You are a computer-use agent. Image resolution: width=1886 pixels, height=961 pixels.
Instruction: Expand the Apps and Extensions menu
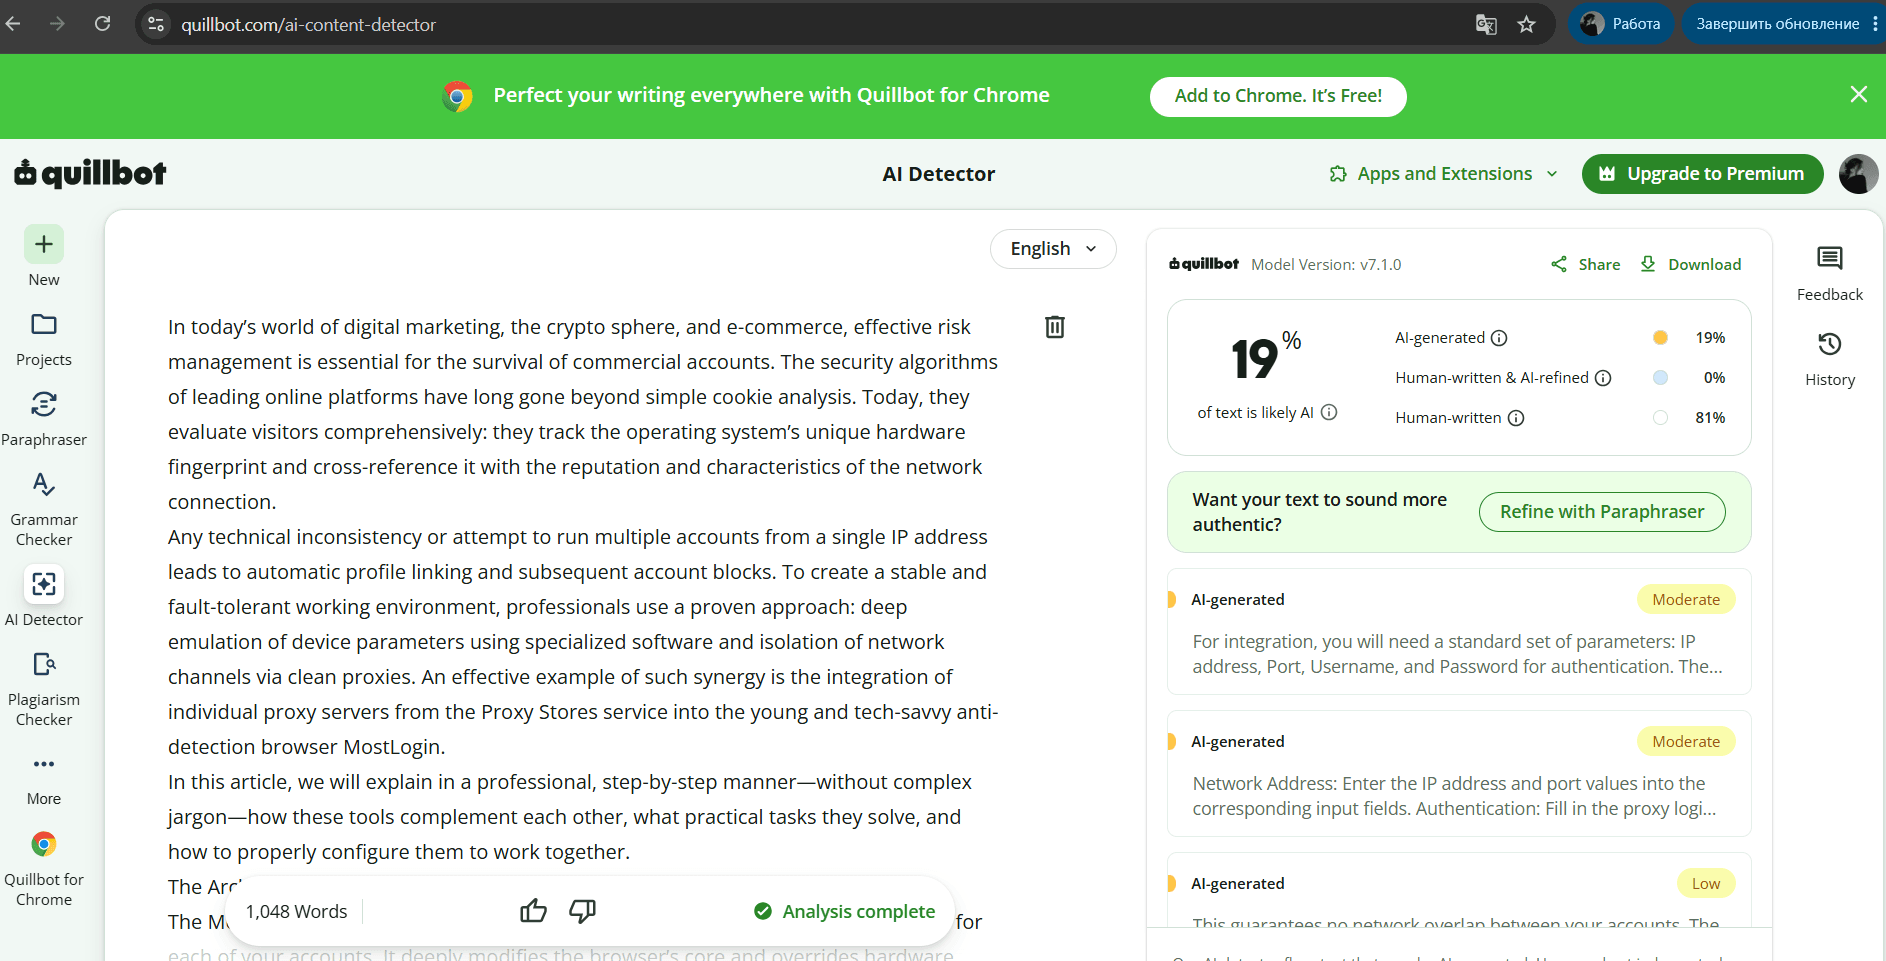tap(1443, 174)
